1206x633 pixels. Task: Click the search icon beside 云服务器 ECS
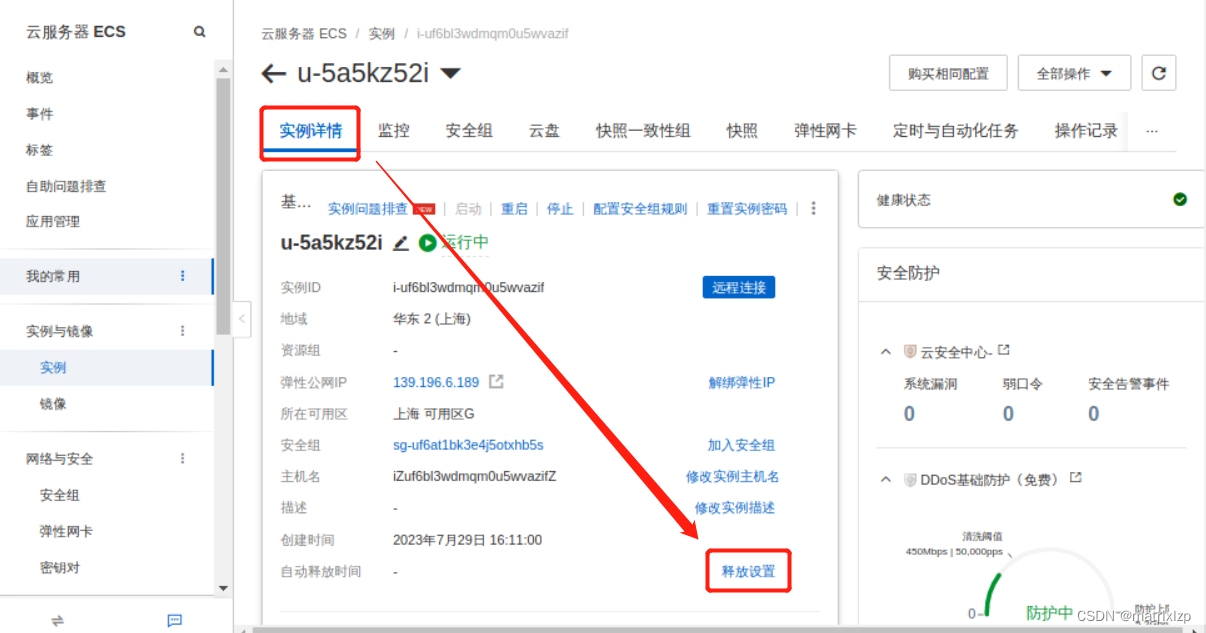pyautogui.click(x=200, y=32)
